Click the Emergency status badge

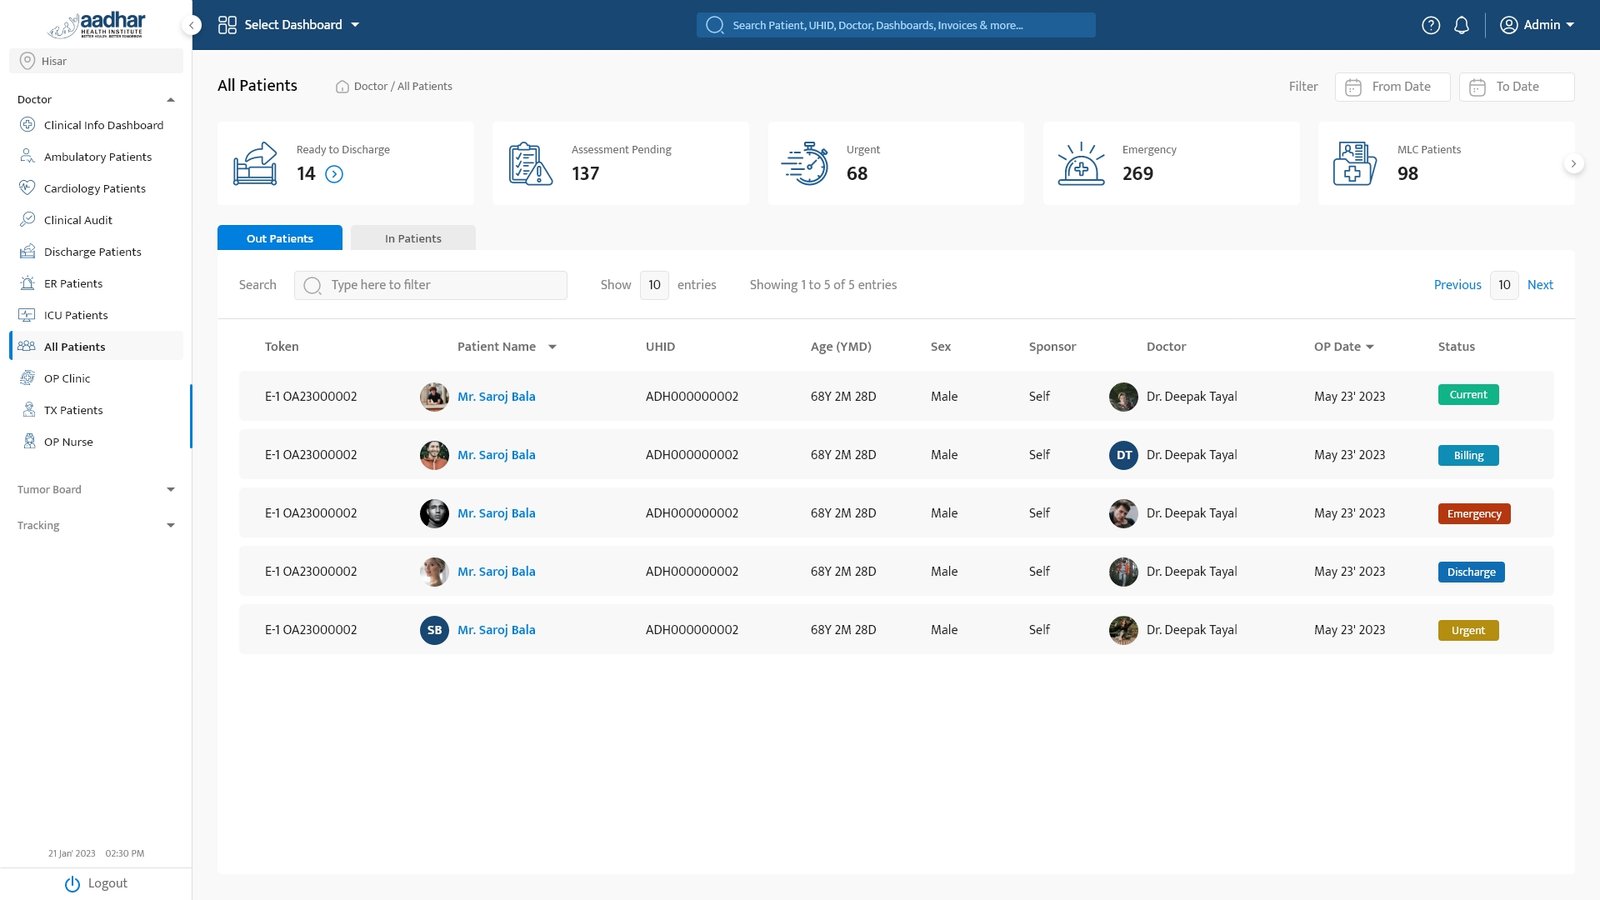tap(1473, 514)
